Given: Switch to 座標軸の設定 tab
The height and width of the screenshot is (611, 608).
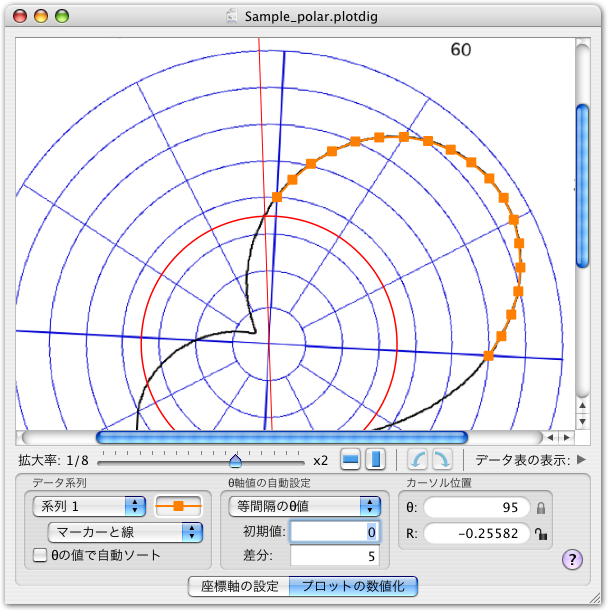Looking at the screenshot, I should coord(239,586).
